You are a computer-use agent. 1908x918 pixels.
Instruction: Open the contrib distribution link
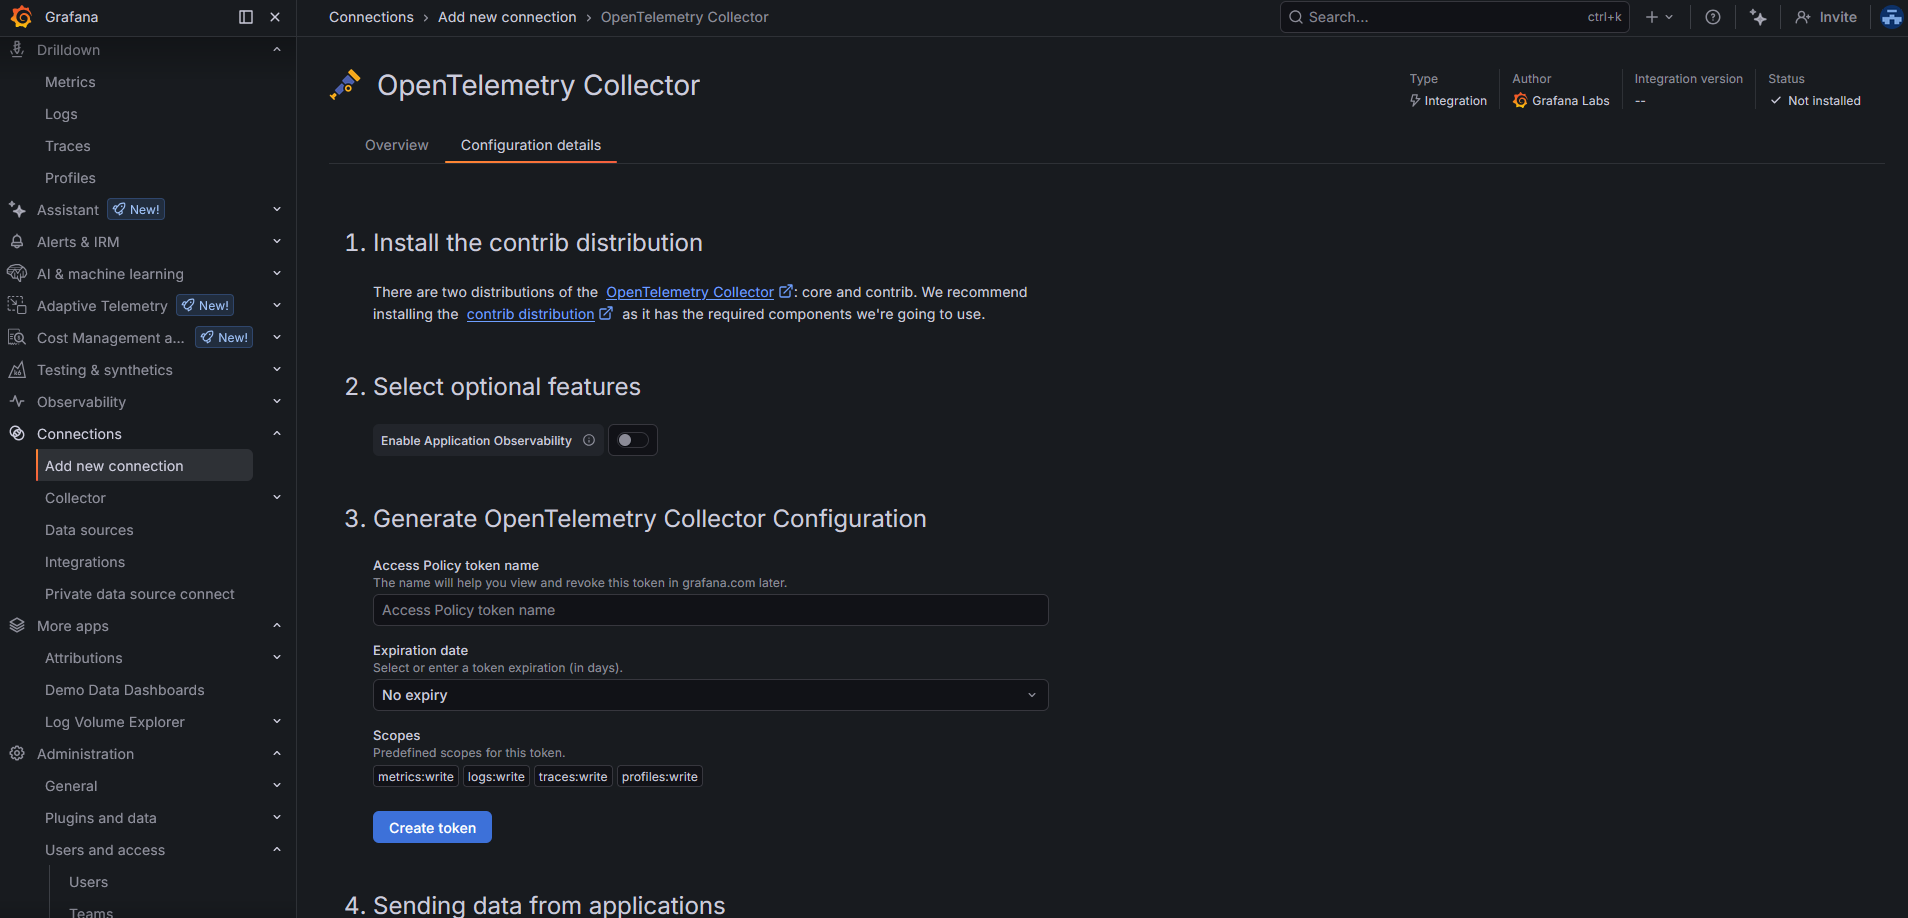point(530,314)
